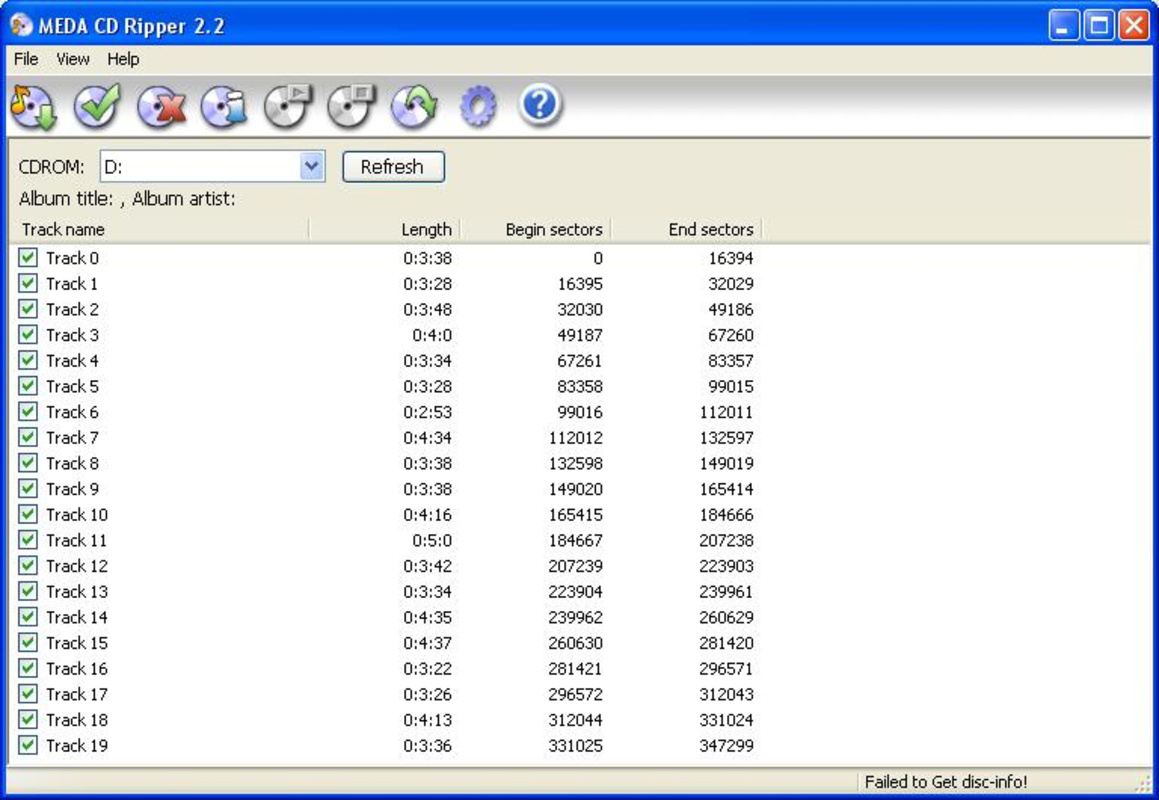Click length value 0:2:53 of Track 6

pos(427,412)
